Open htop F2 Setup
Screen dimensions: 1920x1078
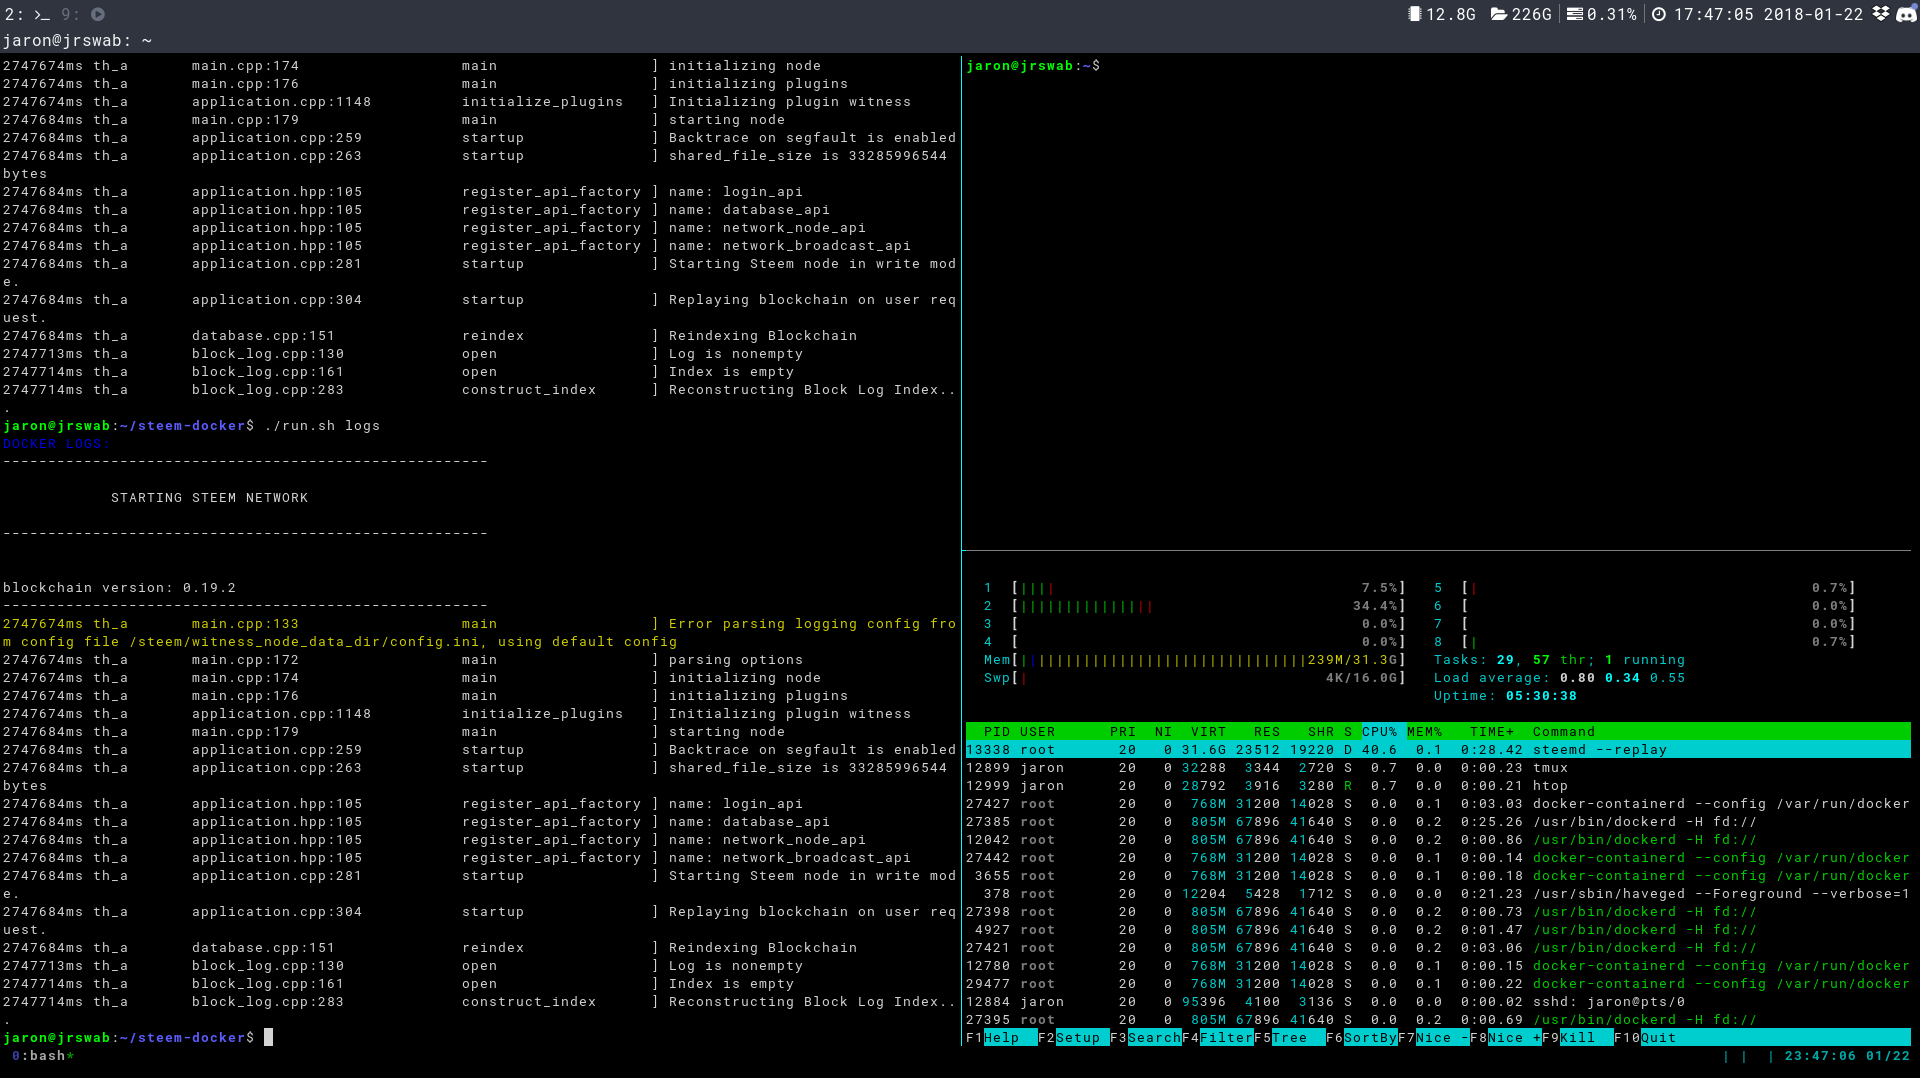coord(1073,1037)
